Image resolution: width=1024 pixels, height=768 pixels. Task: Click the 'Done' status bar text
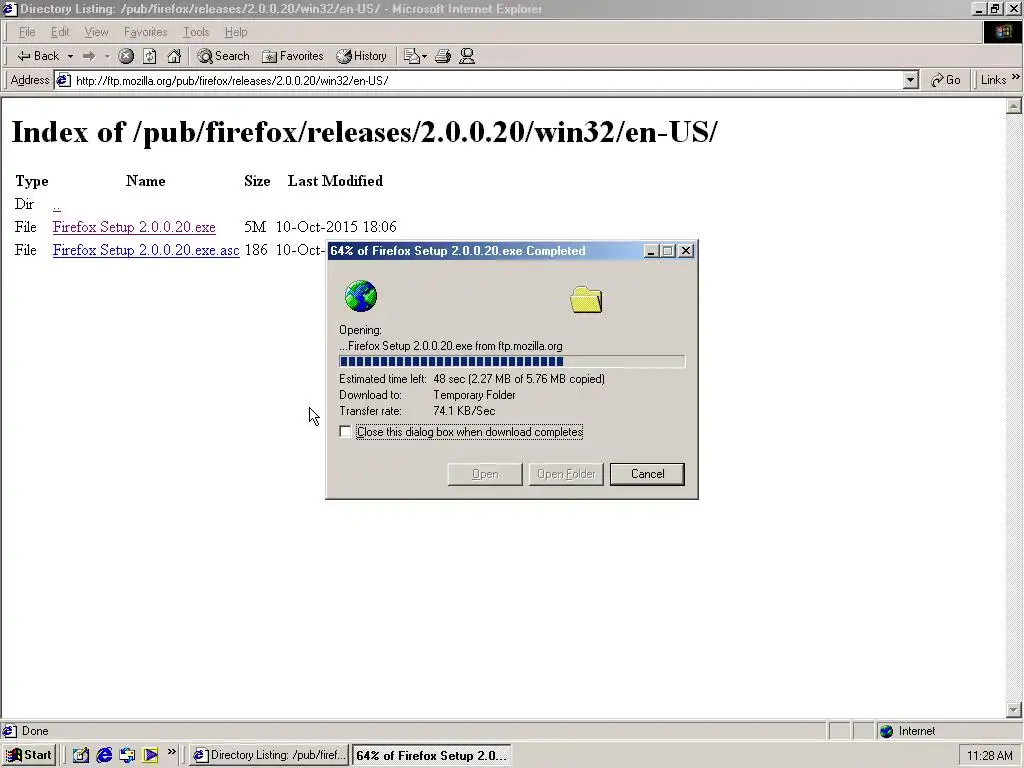(35, 731)
